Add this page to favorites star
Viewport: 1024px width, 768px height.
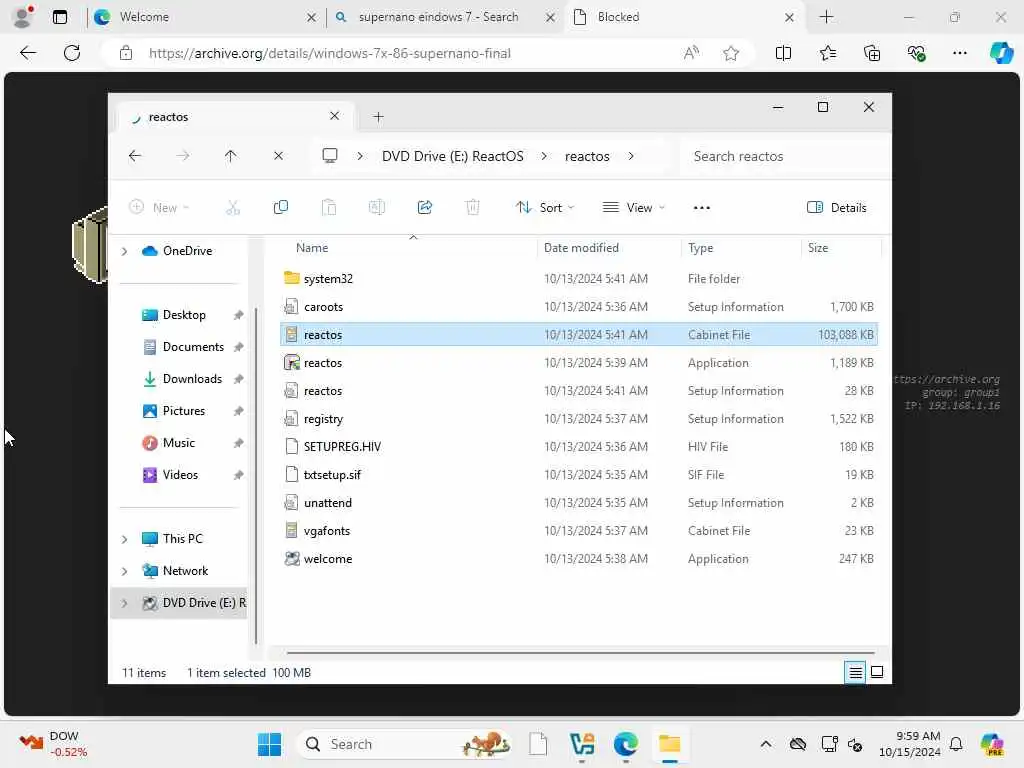[x=731, y=53]
